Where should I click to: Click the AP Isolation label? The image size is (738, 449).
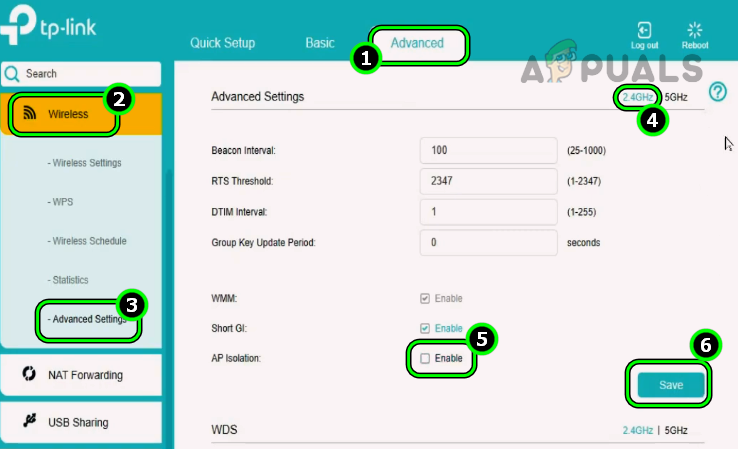[236, 358]
